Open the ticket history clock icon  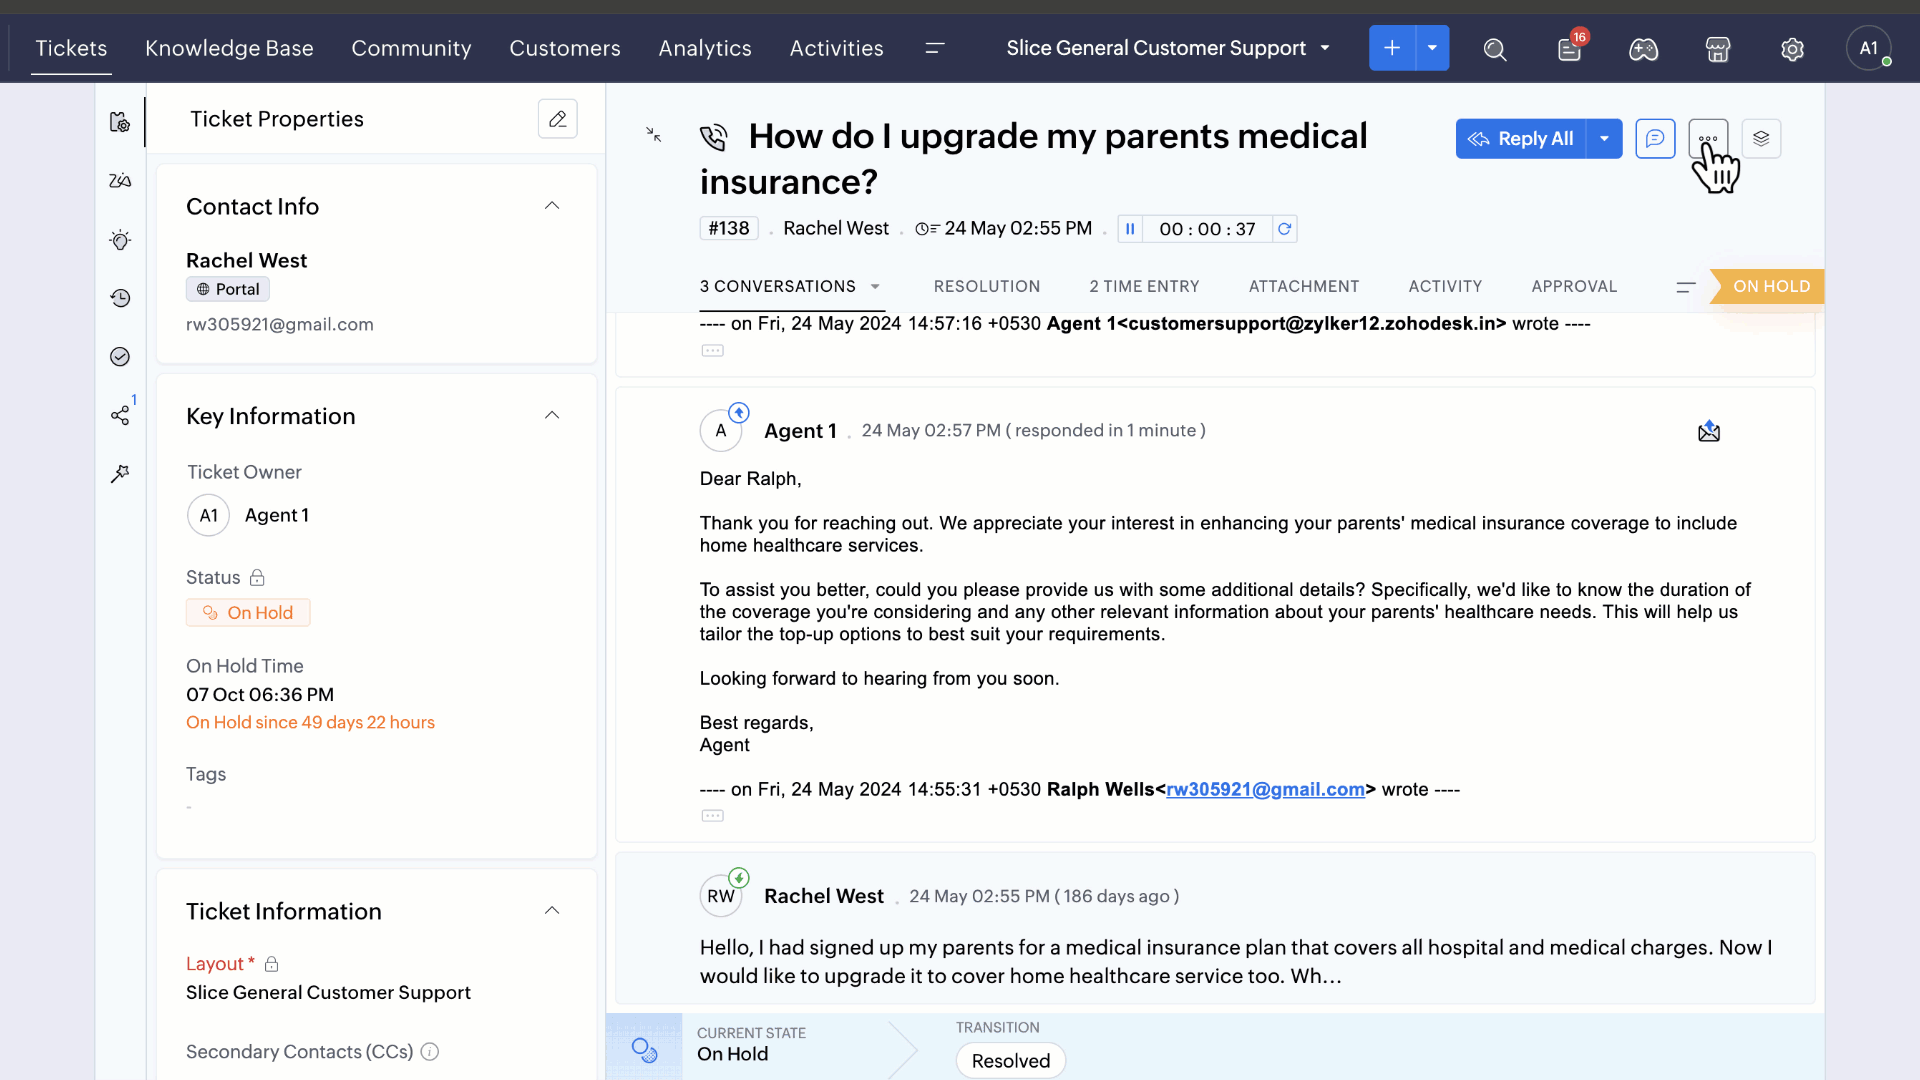[x=120, y=298]
